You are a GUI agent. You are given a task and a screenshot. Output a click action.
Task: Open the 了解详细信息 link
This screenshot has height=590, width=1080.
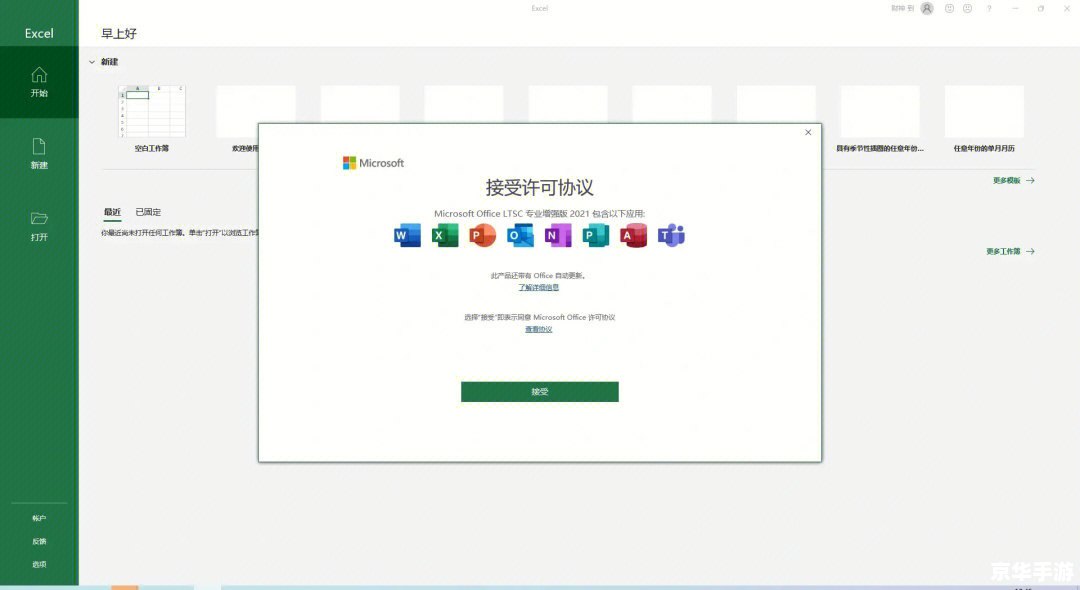(539, 287)
